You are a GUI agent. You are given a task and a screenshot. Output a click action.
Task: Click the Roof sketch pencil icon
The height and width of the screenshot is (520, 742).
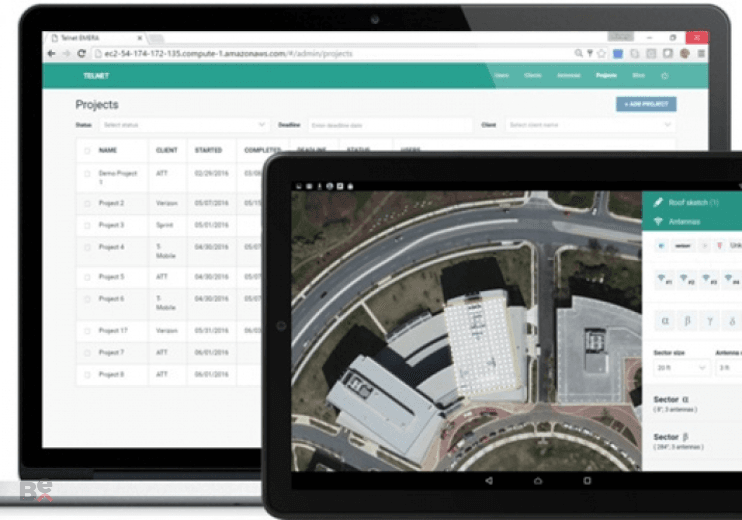coord(658,203)
